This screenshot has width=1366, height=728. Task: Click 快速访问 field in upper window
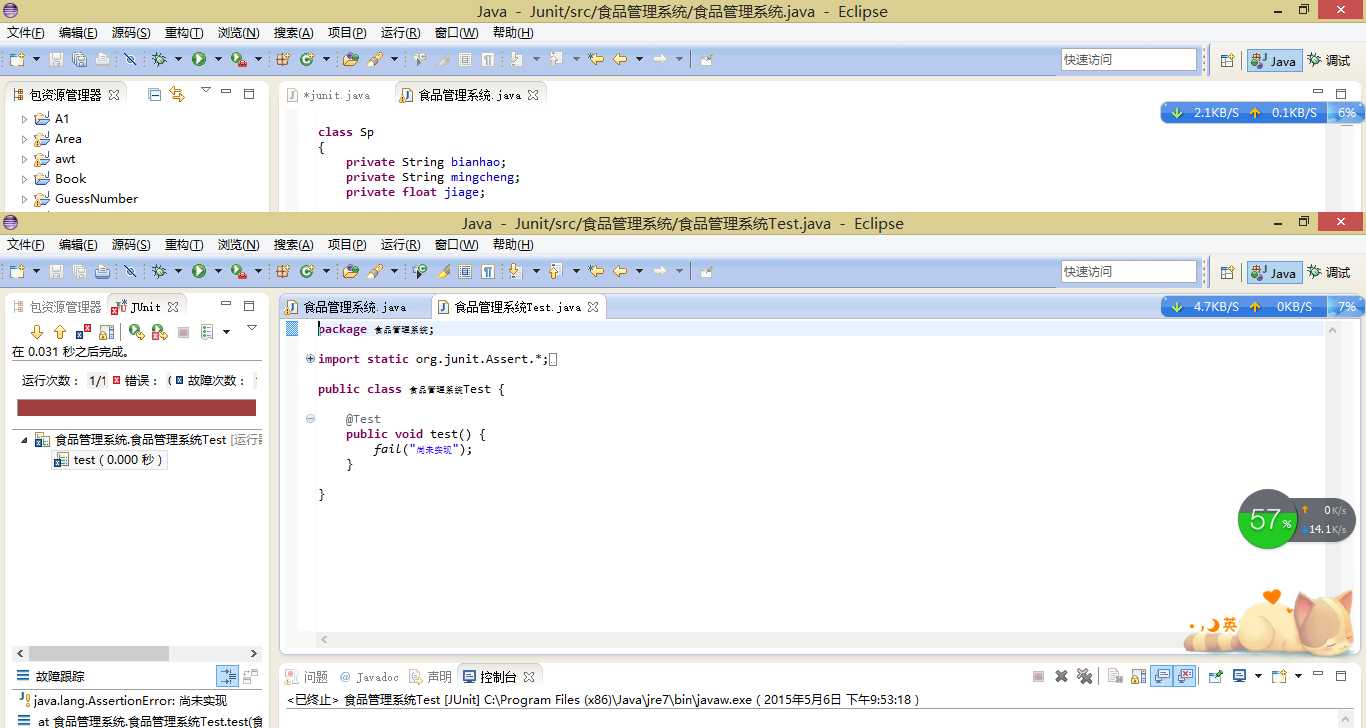(1129, 59)
